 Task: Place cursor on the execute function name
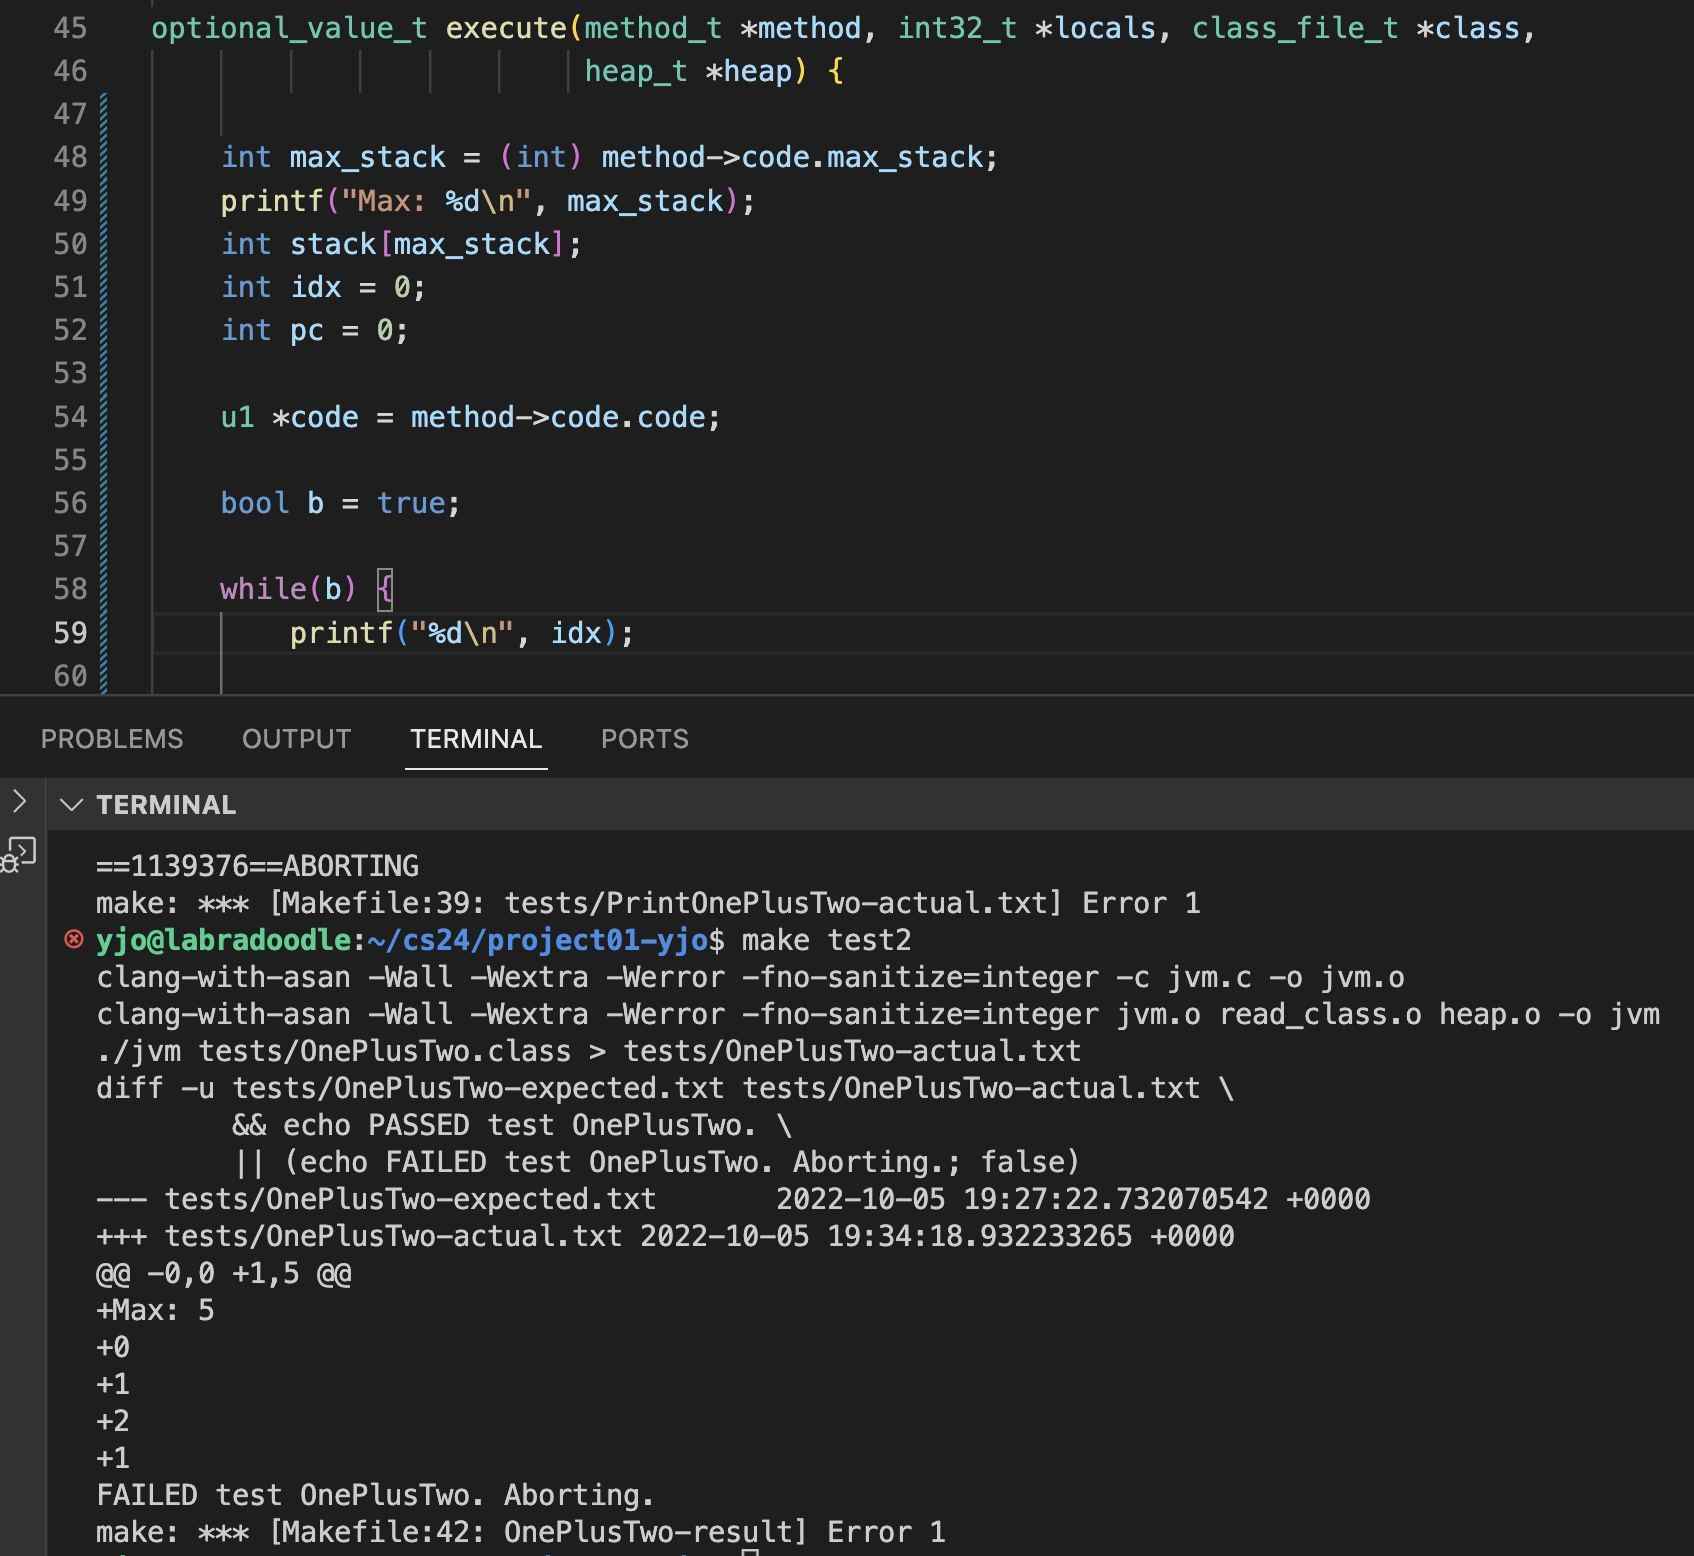[x=505, y=28]
